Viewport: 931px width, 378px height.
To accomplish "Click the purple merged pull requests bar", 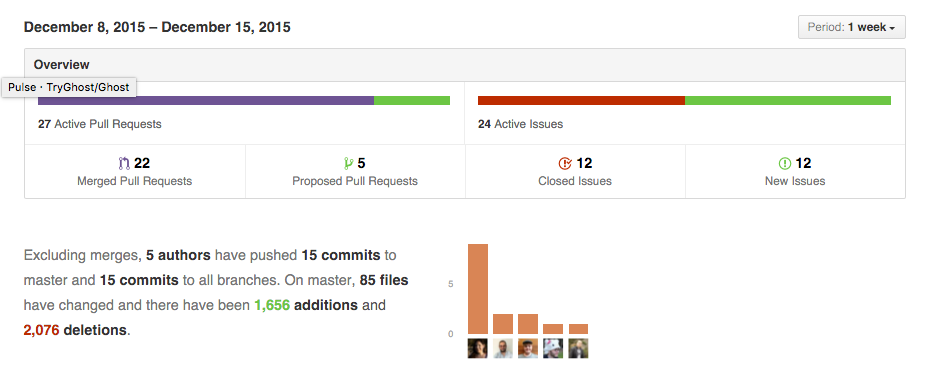I will pos(206,100).
